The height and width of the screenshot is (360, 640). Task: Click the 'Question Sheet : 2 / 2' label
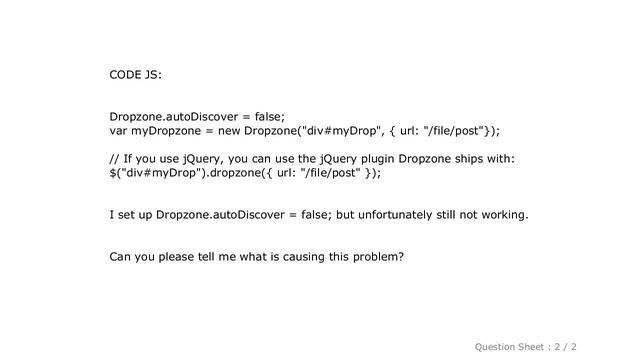click(x=525, y=347)
